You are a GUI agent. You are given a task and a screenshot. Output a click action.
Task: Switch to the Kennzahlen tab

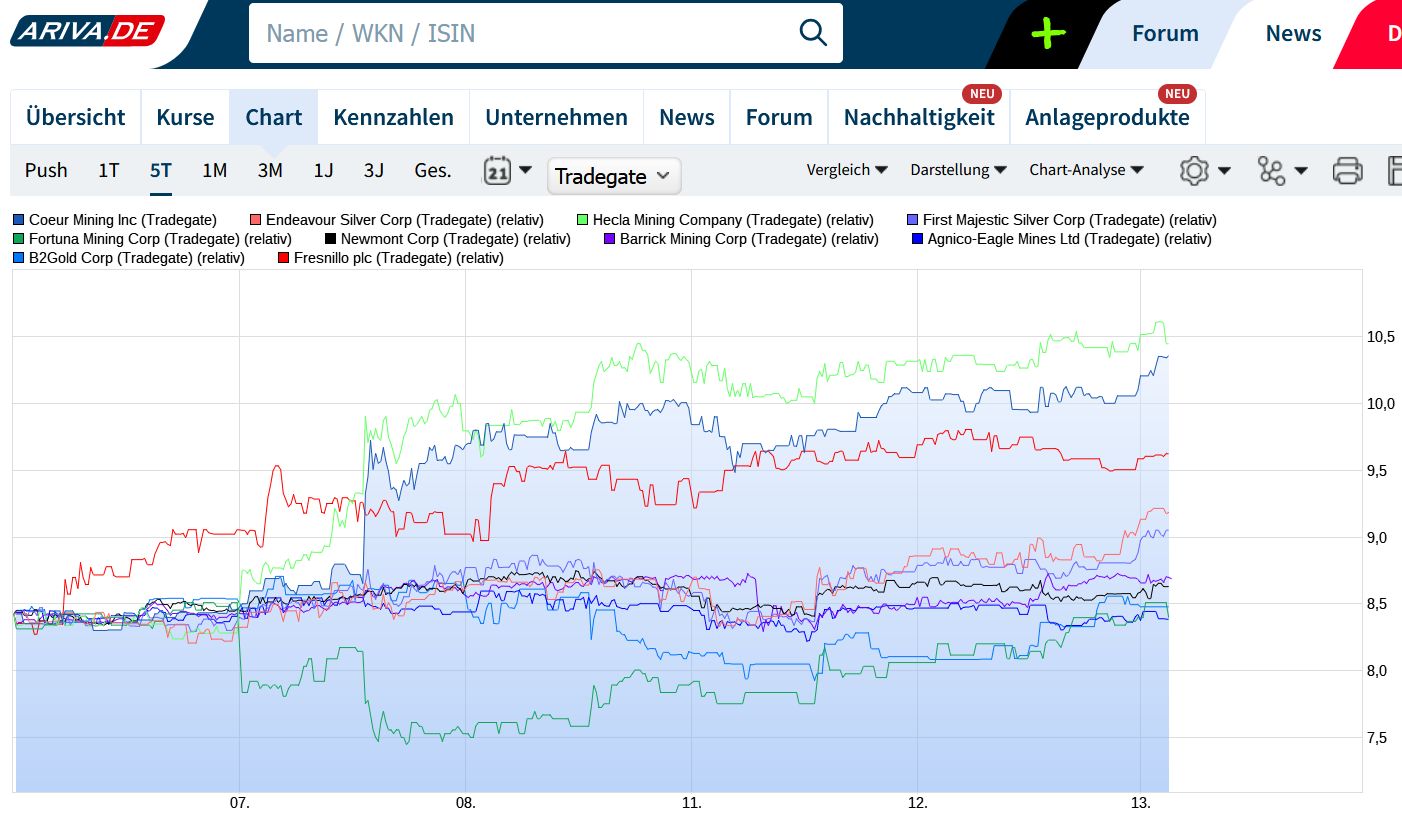coord(393,117)
